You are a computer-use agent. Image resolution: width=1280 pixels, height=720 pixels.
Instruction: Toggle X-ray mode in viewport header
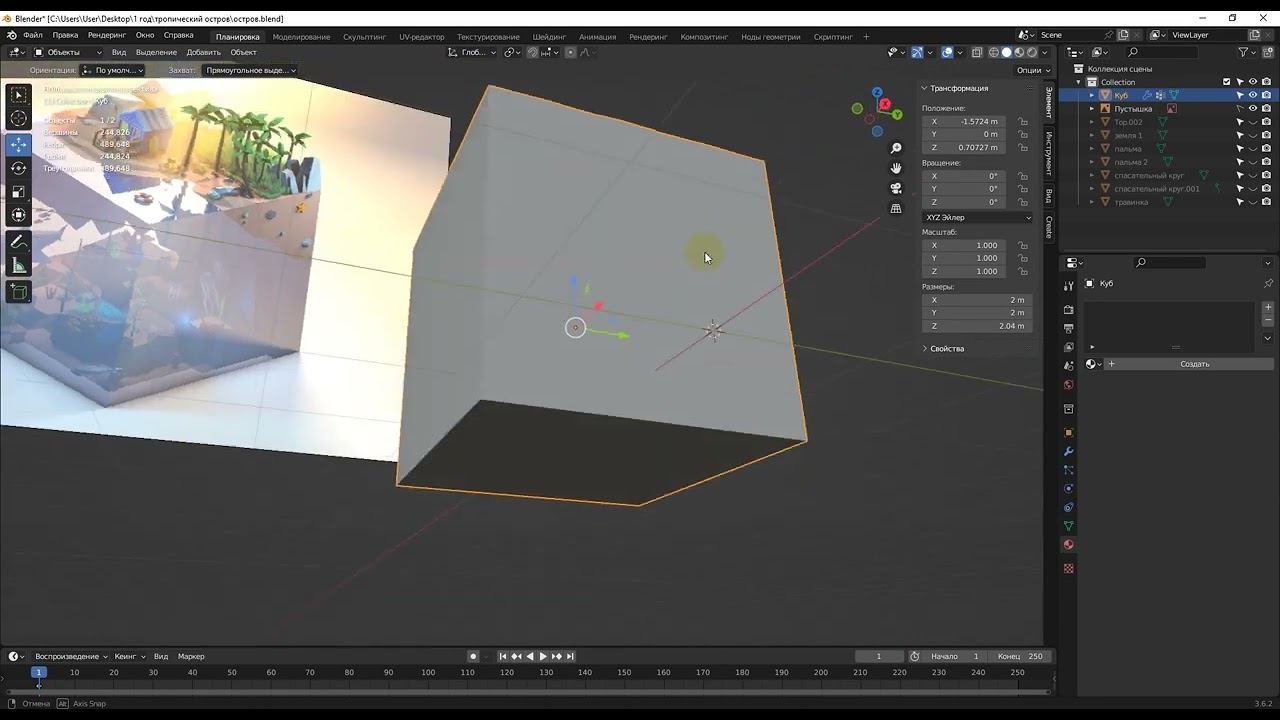tap(978, 52)
